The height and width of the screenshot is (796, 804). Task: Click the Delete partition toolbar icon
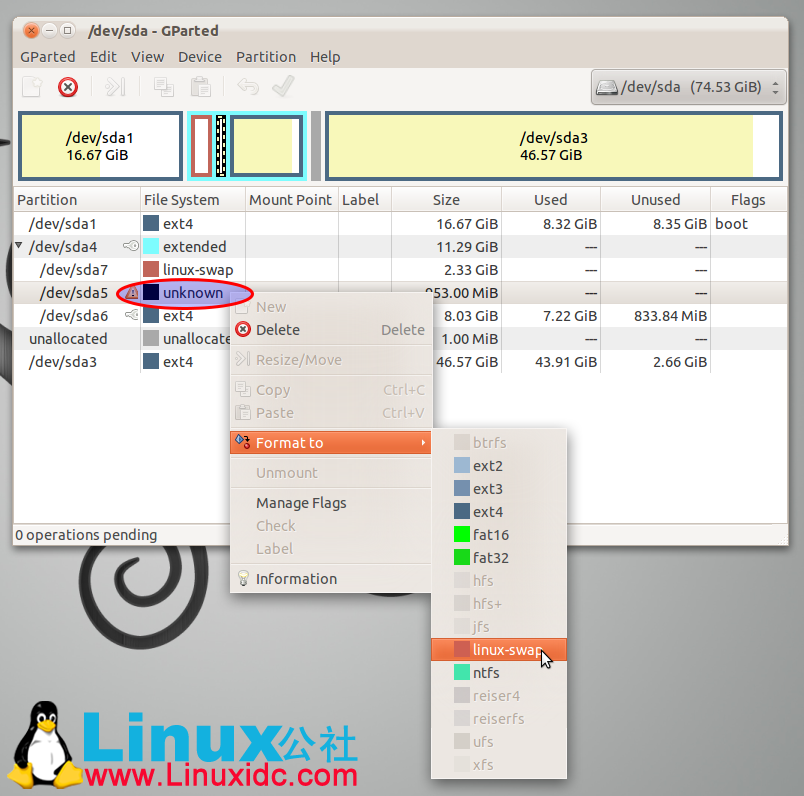68,87
